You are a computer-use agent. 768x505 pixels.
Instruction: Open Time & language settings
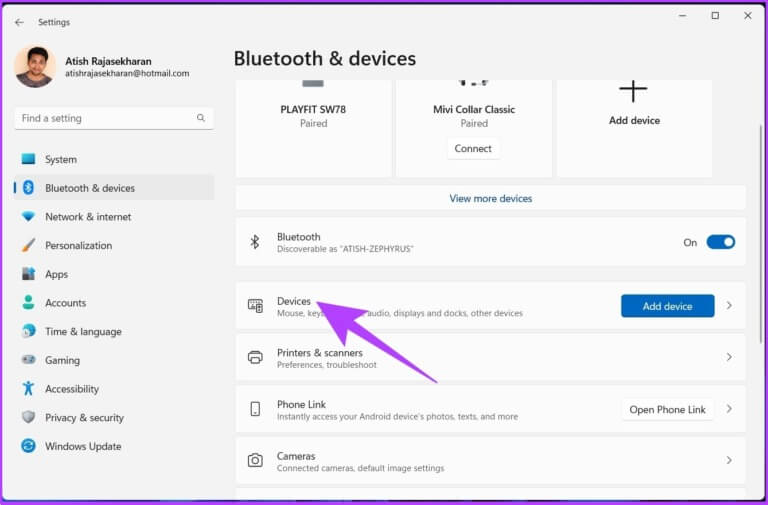tap(114, 331)
